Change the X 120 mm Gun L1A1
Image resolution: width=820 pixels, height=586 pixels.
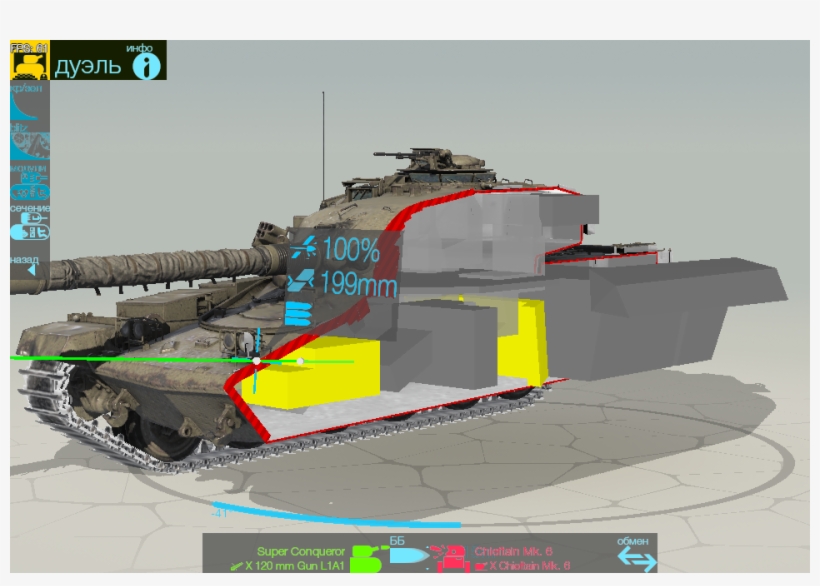tap(288, 566)
